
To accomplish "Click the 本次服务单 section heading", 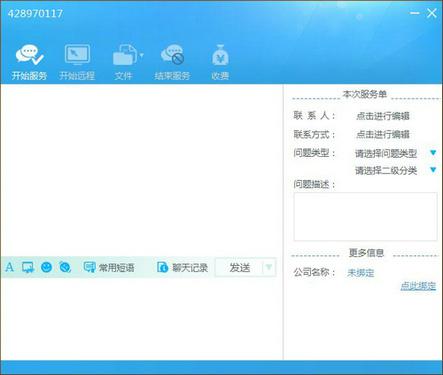I will (x=365, y=94).
